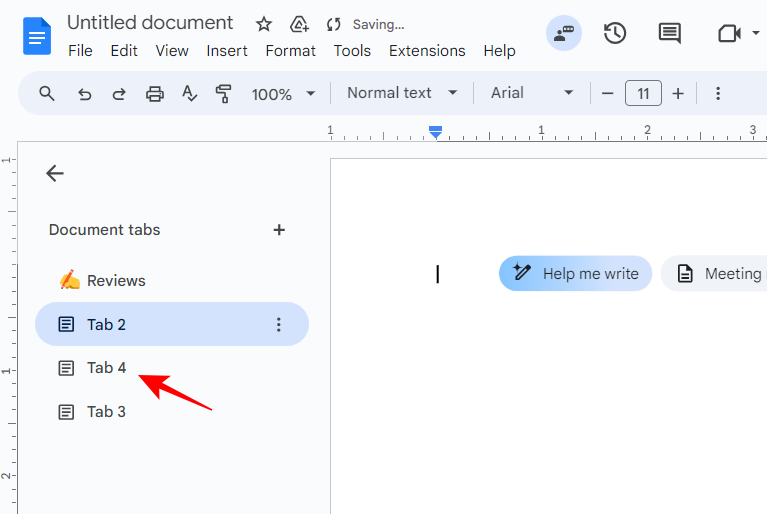Viewport: 767px width, 514px height.
Task: Activate the paint format roller
Action: pyautogui.click(x=224, y=94)
